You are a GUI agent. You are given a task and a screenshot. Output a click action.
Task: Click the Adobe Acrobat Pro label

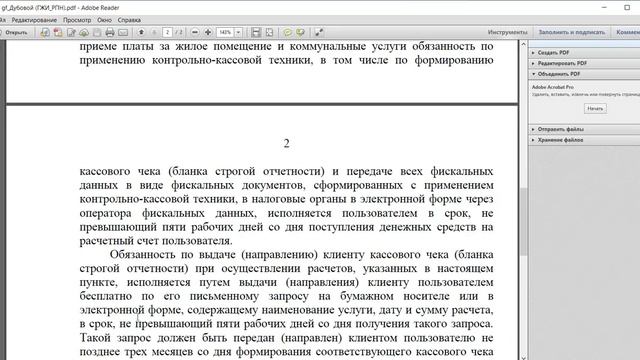[553, 87]
